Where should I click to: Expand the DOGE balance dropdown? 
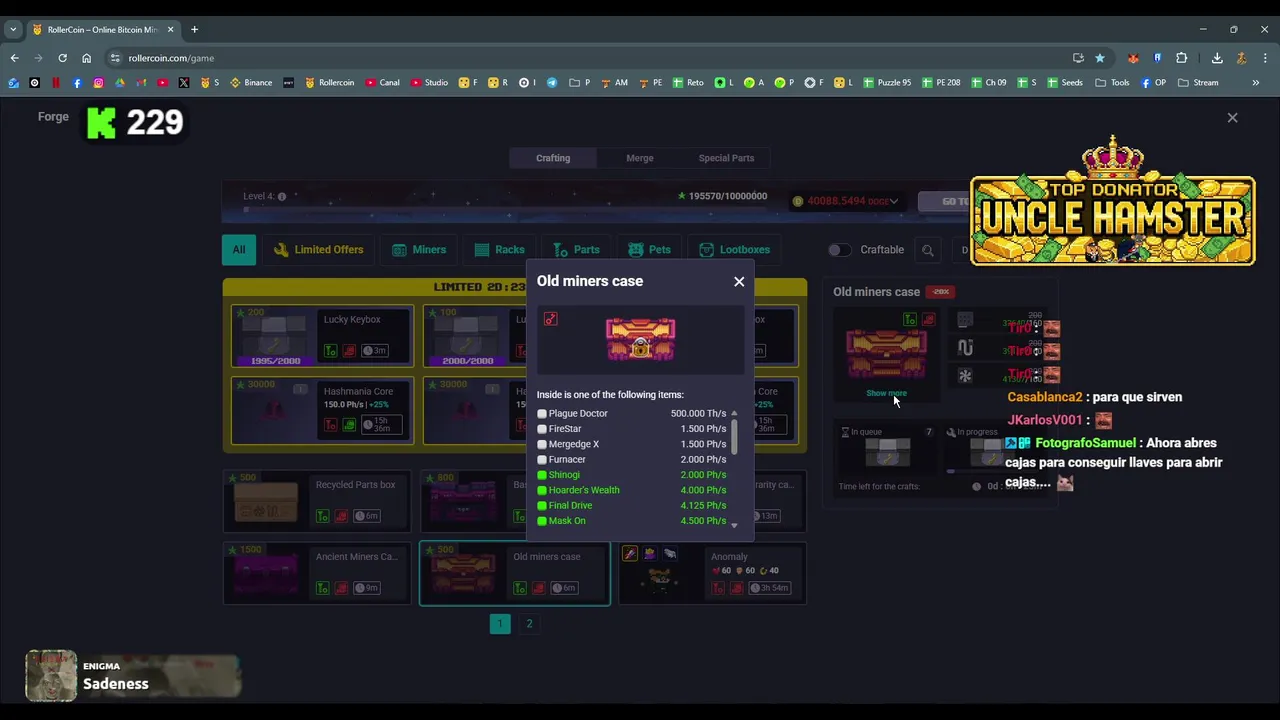click(x=894, y=201)
